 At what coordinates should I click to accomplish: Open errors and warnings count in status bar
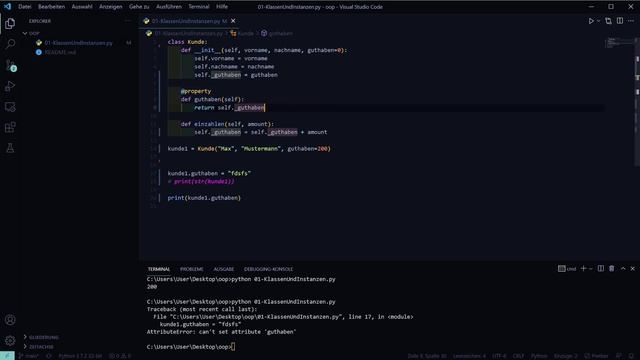120,356
